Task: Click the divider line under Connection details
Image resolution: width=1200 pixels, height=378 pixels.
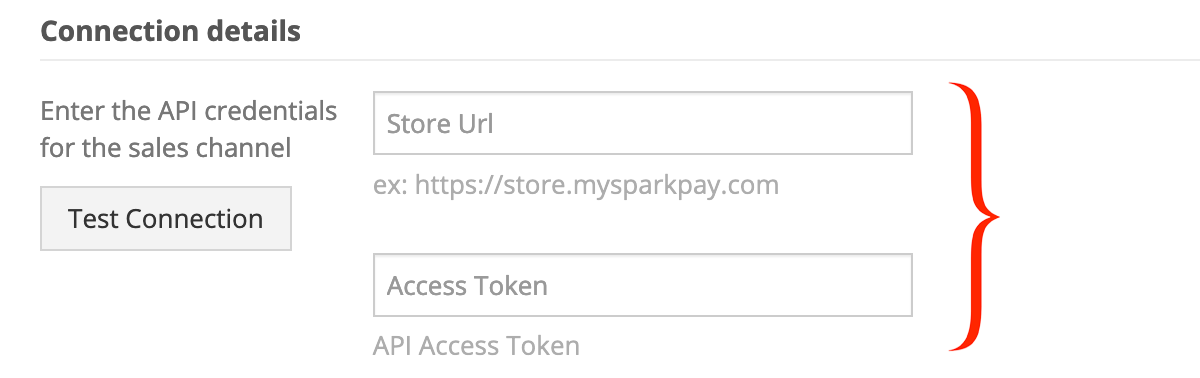Action: [620, 60]
